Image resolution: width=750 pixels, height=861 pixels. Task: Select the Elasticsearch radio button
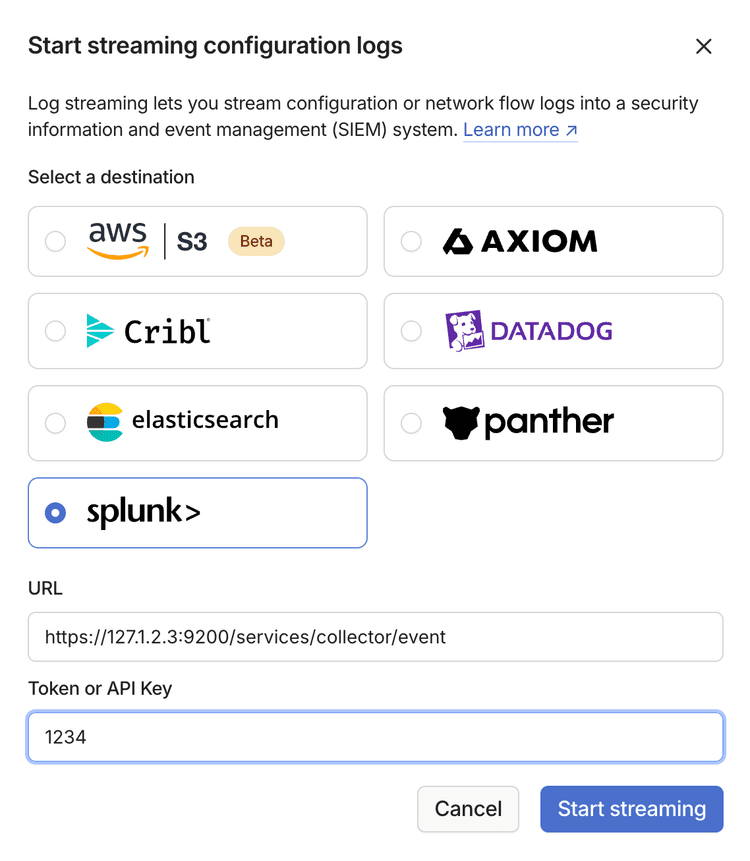(56, 423)
